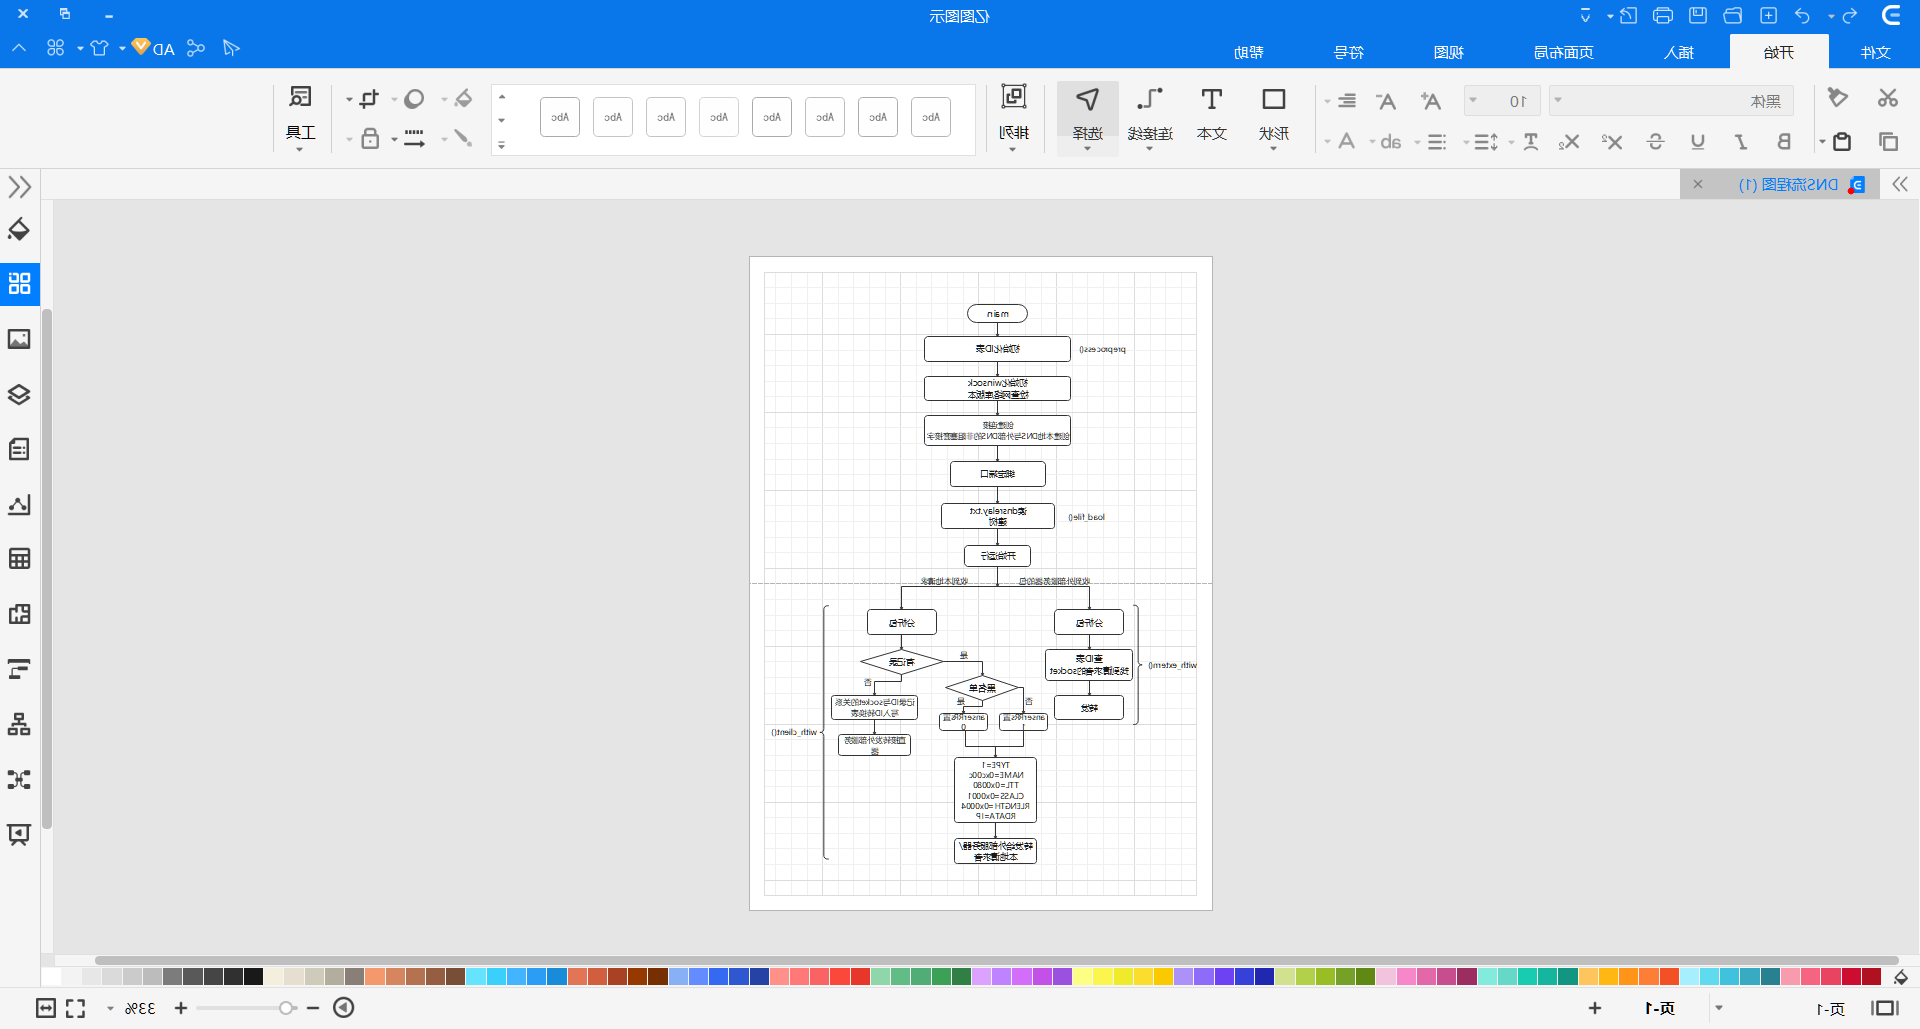Open the line spacing dropdown arrow
Viewport: 1920px width, 1029px height.
pos(1467,142)
